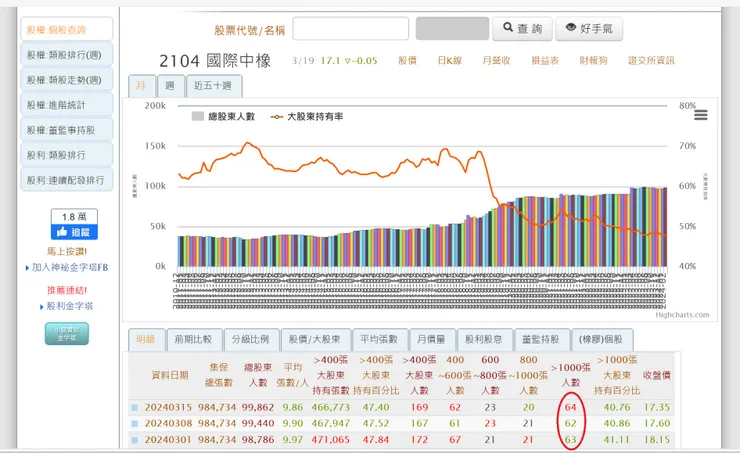Switch to the 明細 table tab
Image resolution: width=740 pixels, height=453 pixels.
(146, 339)
